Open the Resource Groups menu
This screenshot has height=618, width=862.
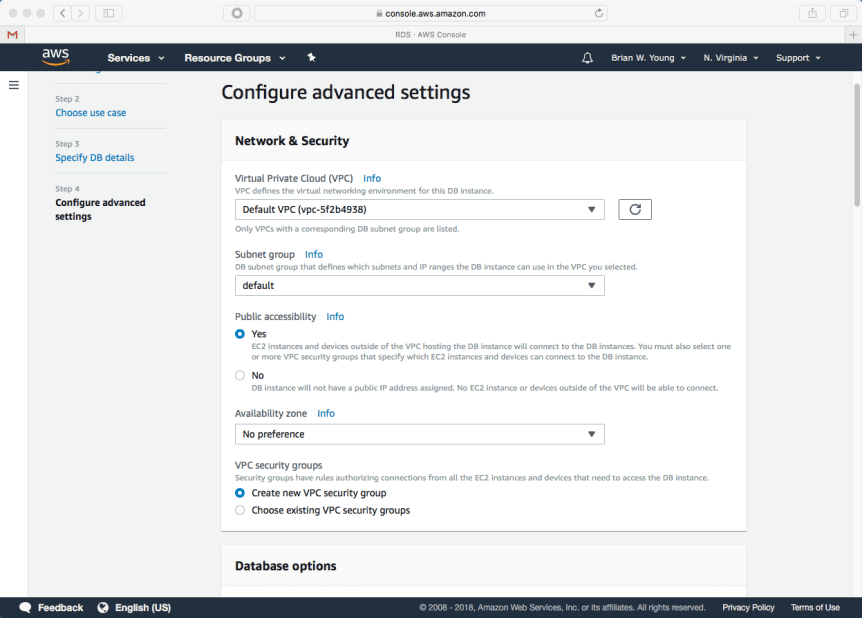click(234, 58)
